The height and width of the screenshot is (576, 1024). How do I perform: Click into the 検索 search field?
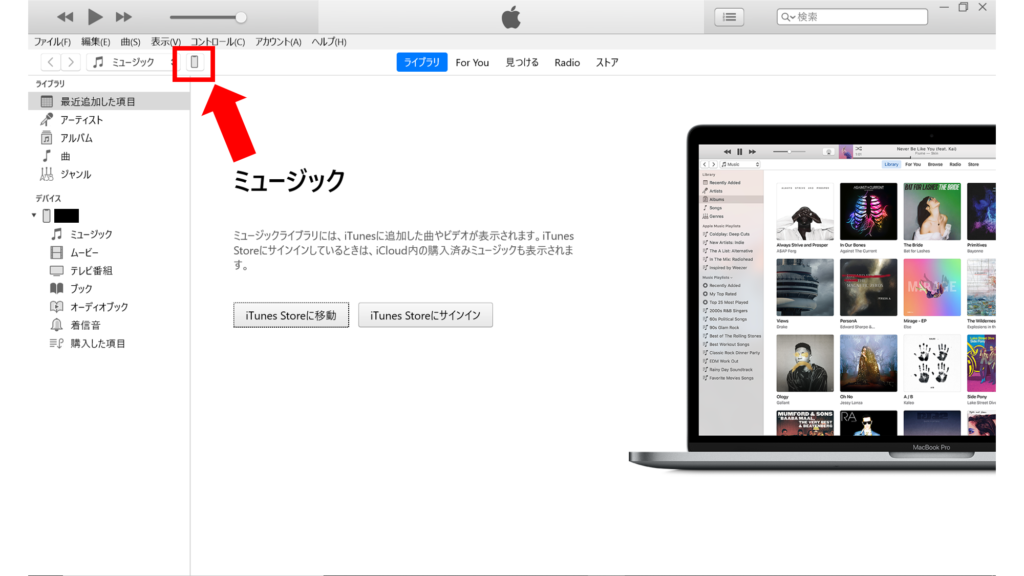(x=852, y=17)
